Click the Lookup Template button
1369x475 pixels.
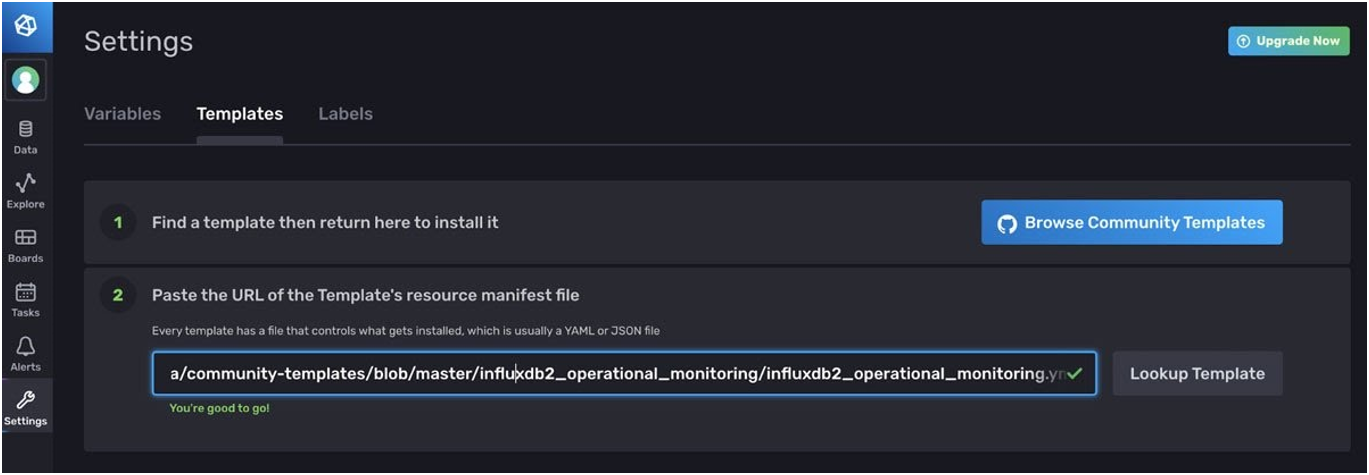point(1197,373)
